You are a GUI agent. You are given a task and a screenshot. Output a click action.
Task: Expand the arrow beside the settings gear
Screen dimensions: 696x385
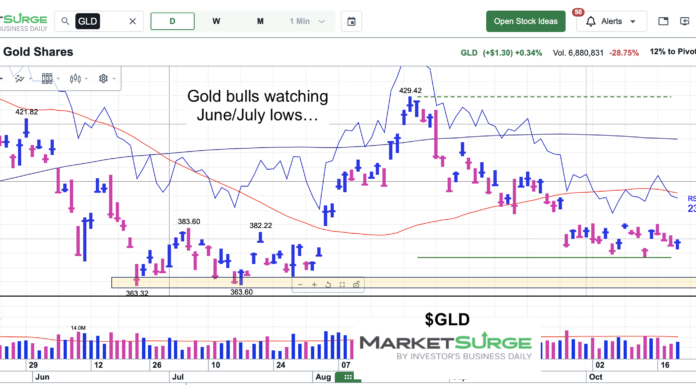click(114, 79)
